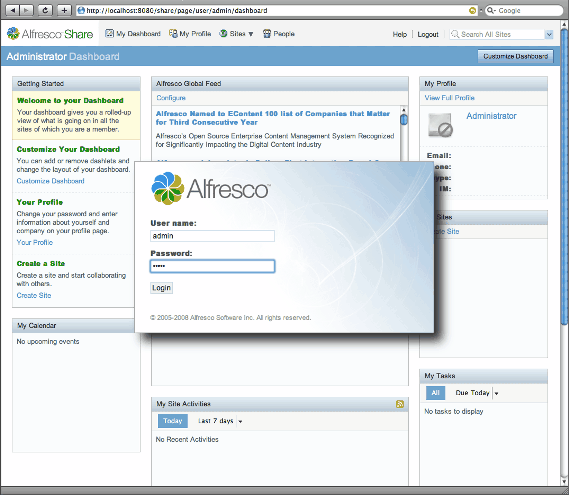Click the Logout link

point(428,34)
